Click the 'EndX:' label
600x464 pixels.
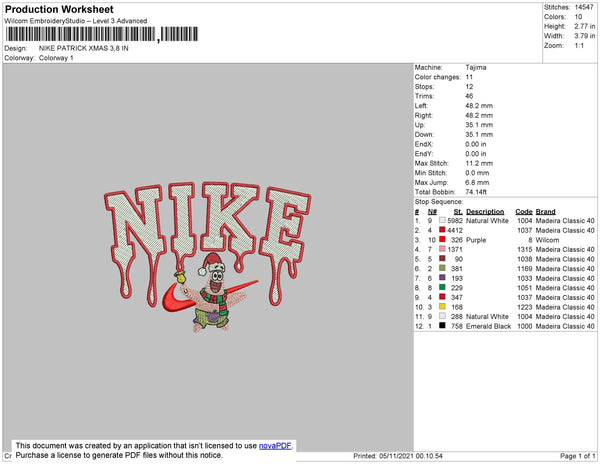(424, 144)
